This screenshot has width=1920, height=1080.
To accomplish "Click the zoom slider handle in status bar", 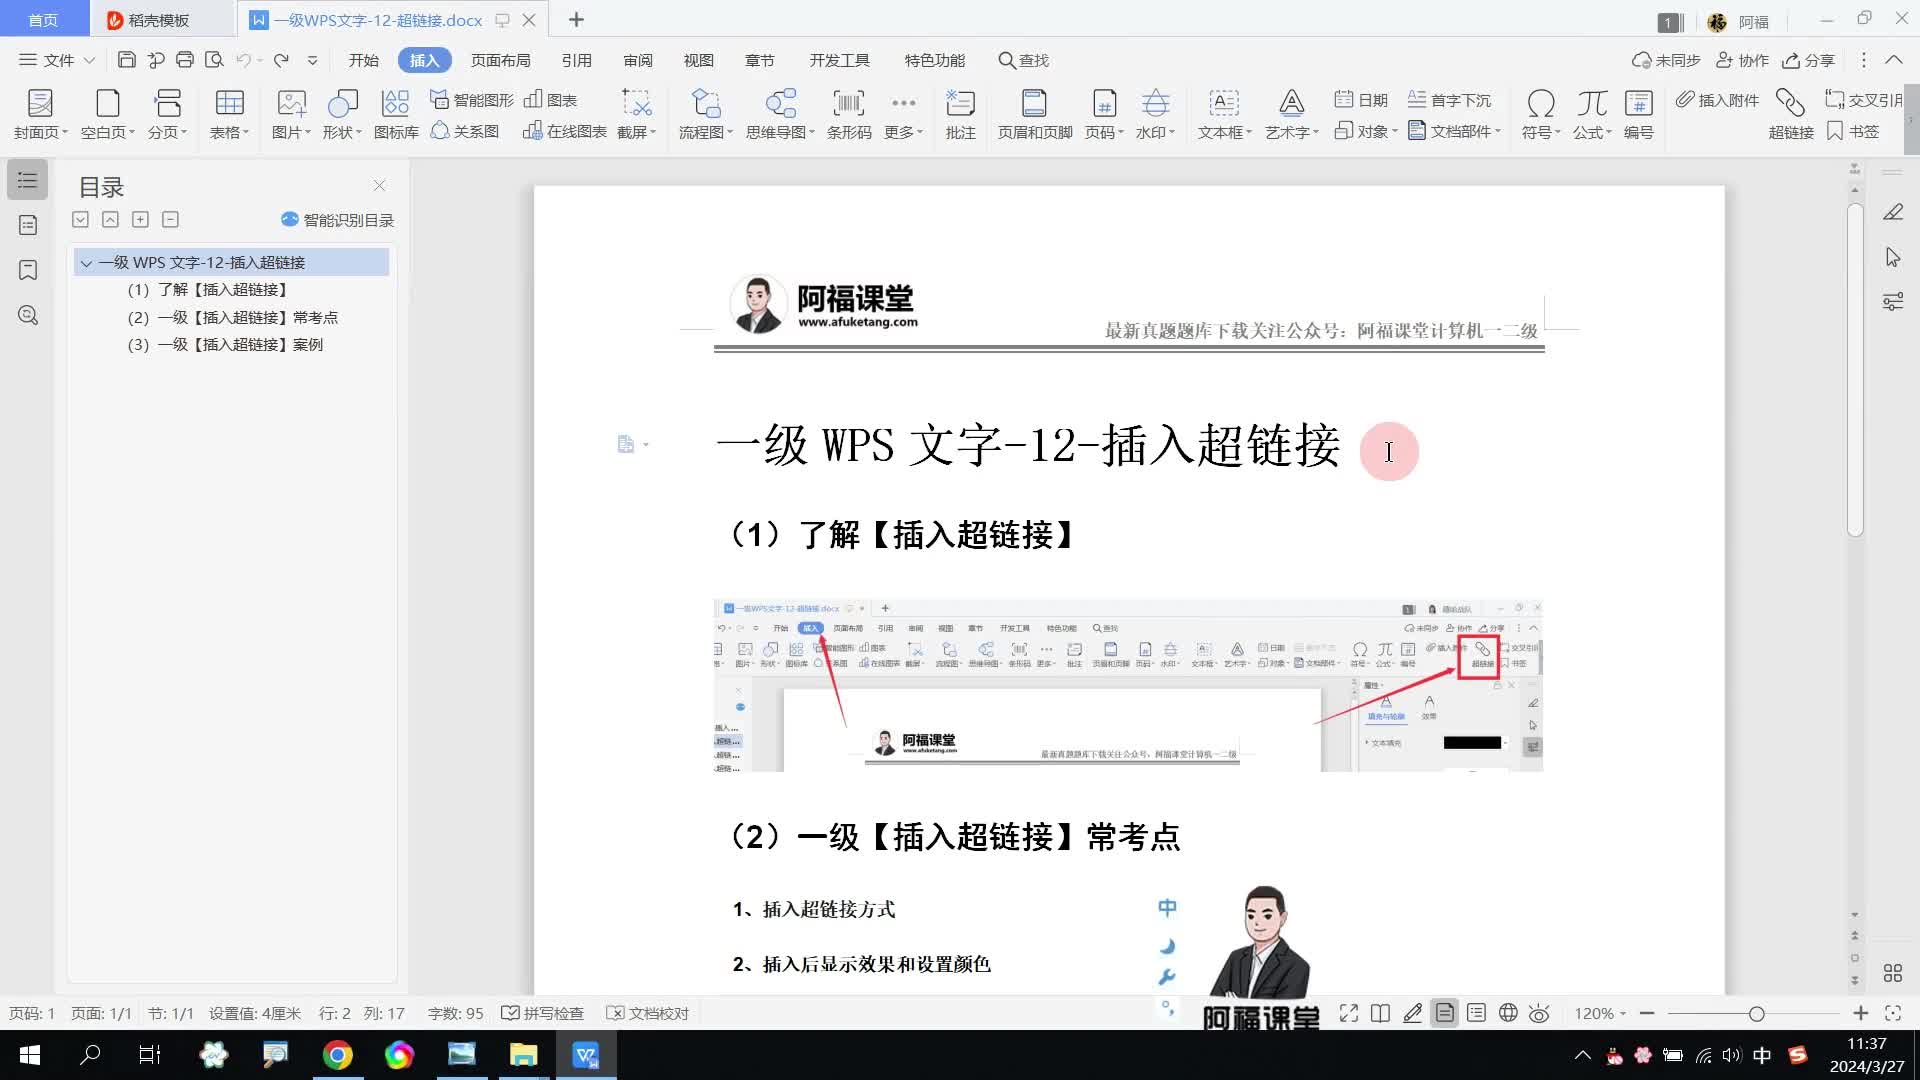I will click(x=1756, y=1014).
